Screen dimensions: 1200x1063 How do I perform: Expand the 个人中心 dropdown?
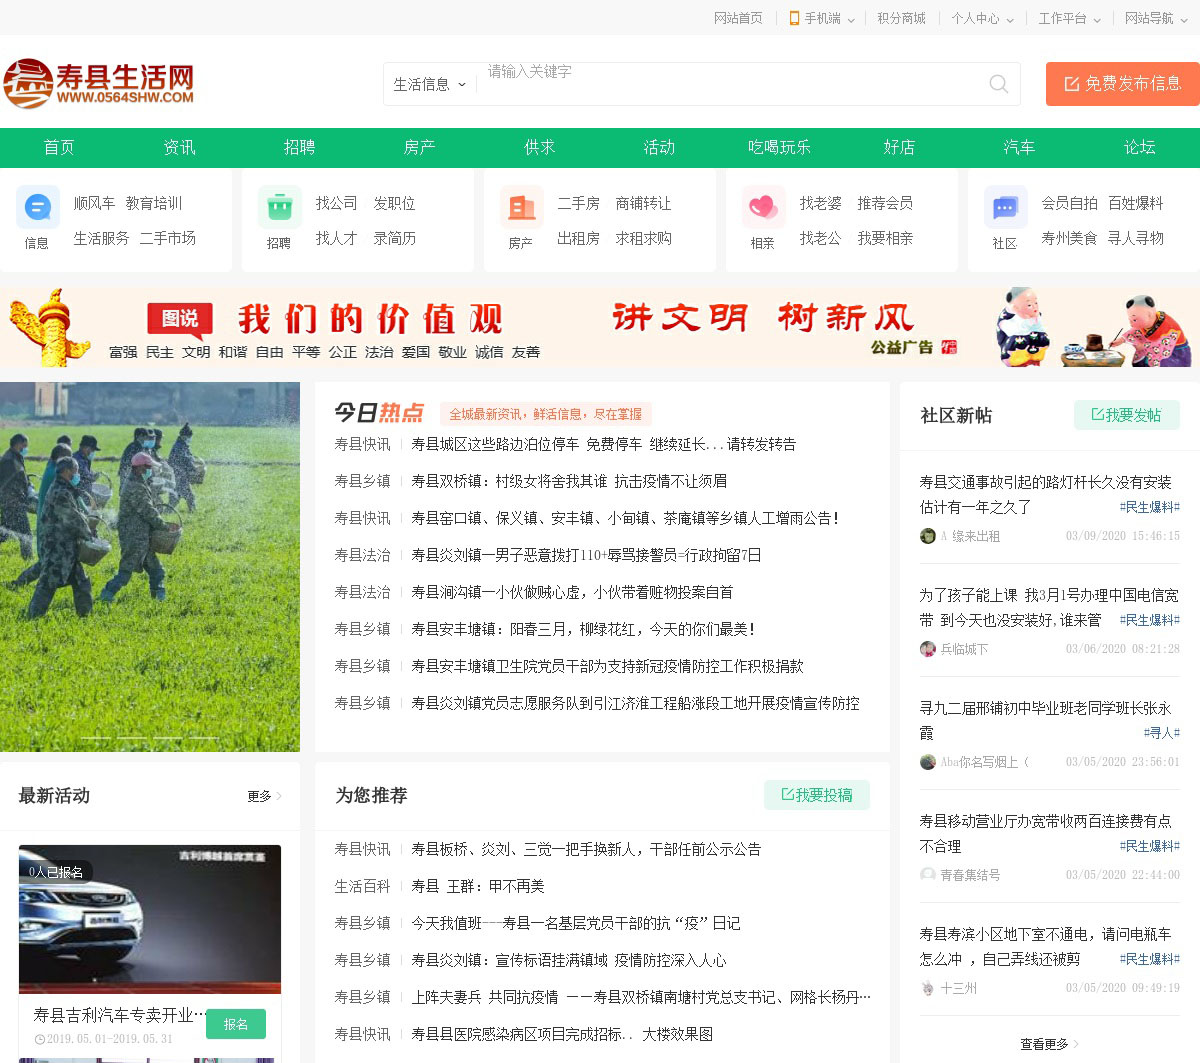tap(982, 18)
